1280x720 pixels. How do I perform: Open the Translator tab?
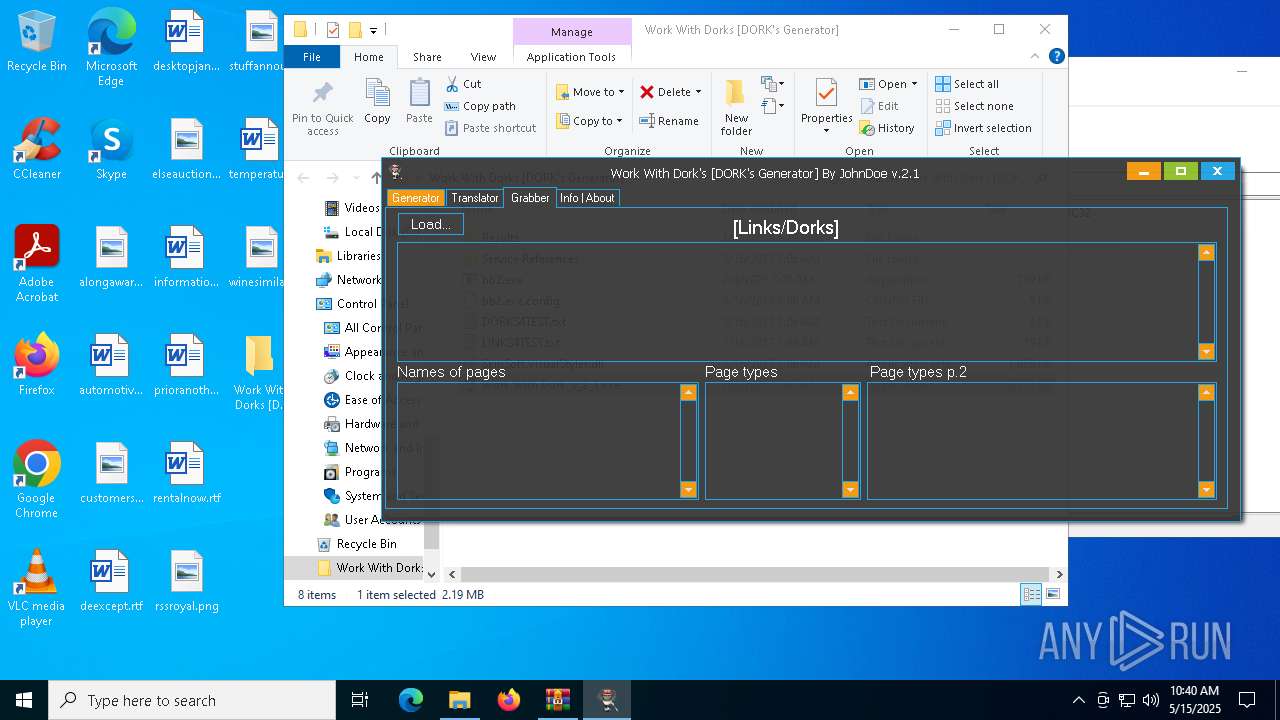(474, 198)
